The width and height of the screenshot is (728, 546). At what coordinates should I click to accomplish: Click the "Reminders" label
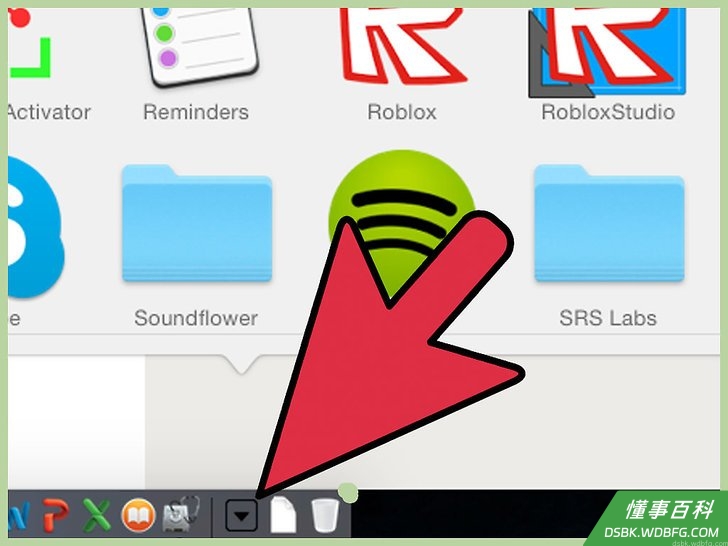pyautogui.click(x=196, y=112)
